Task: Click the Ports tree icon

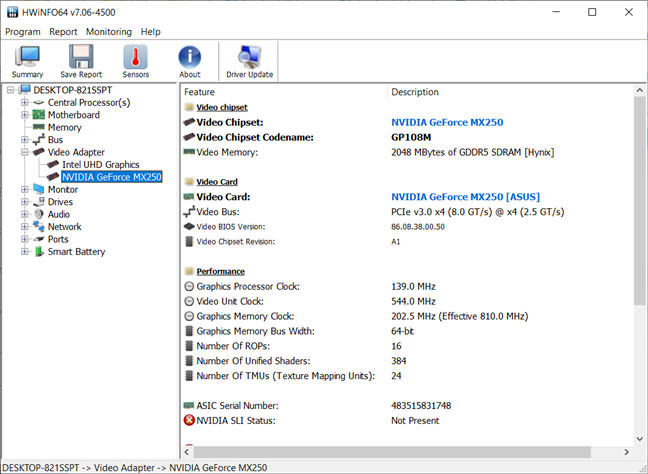Action: (x=38, y=239)
